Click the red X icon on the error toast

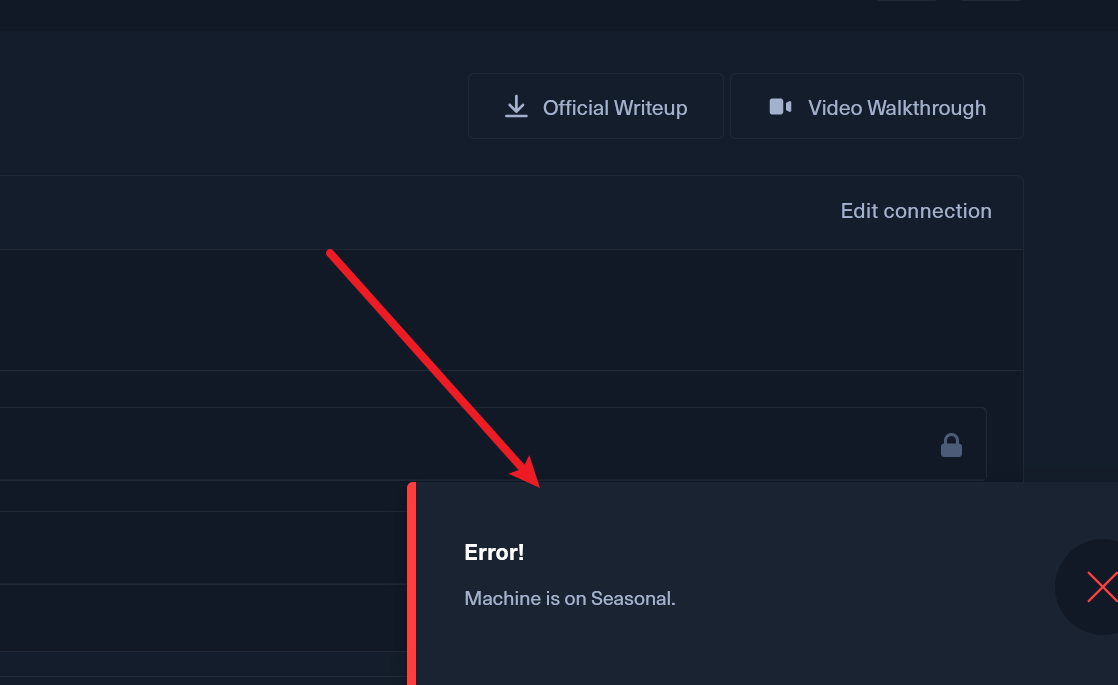(x=1102, y=587)
